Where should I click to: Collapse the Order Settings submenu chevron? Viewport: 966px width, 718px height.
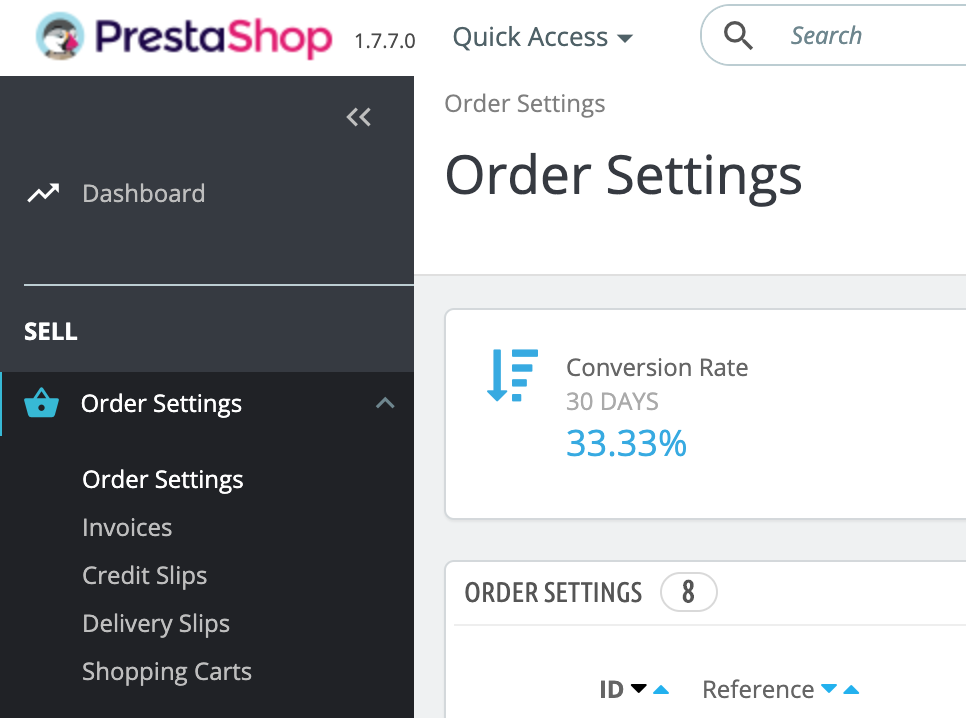(385, 403)
